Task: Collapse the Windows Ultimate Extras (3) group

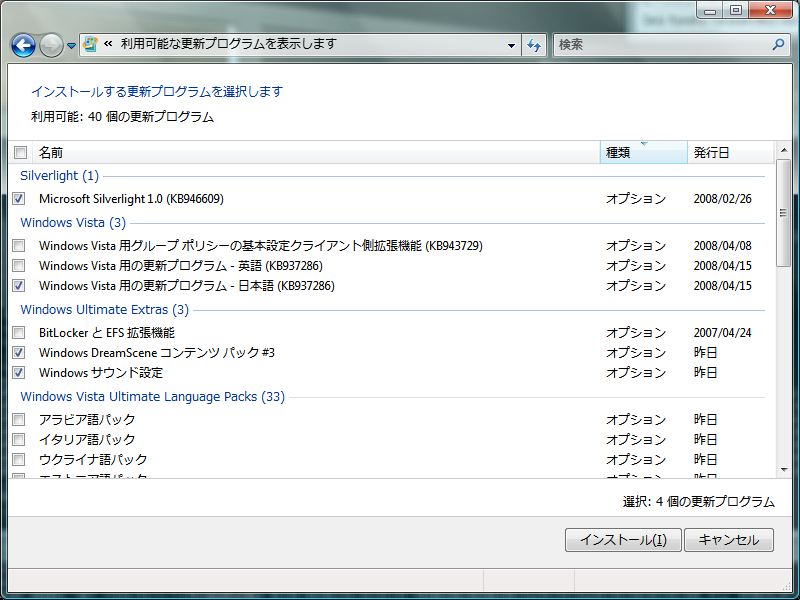Action: pos(105,310)
